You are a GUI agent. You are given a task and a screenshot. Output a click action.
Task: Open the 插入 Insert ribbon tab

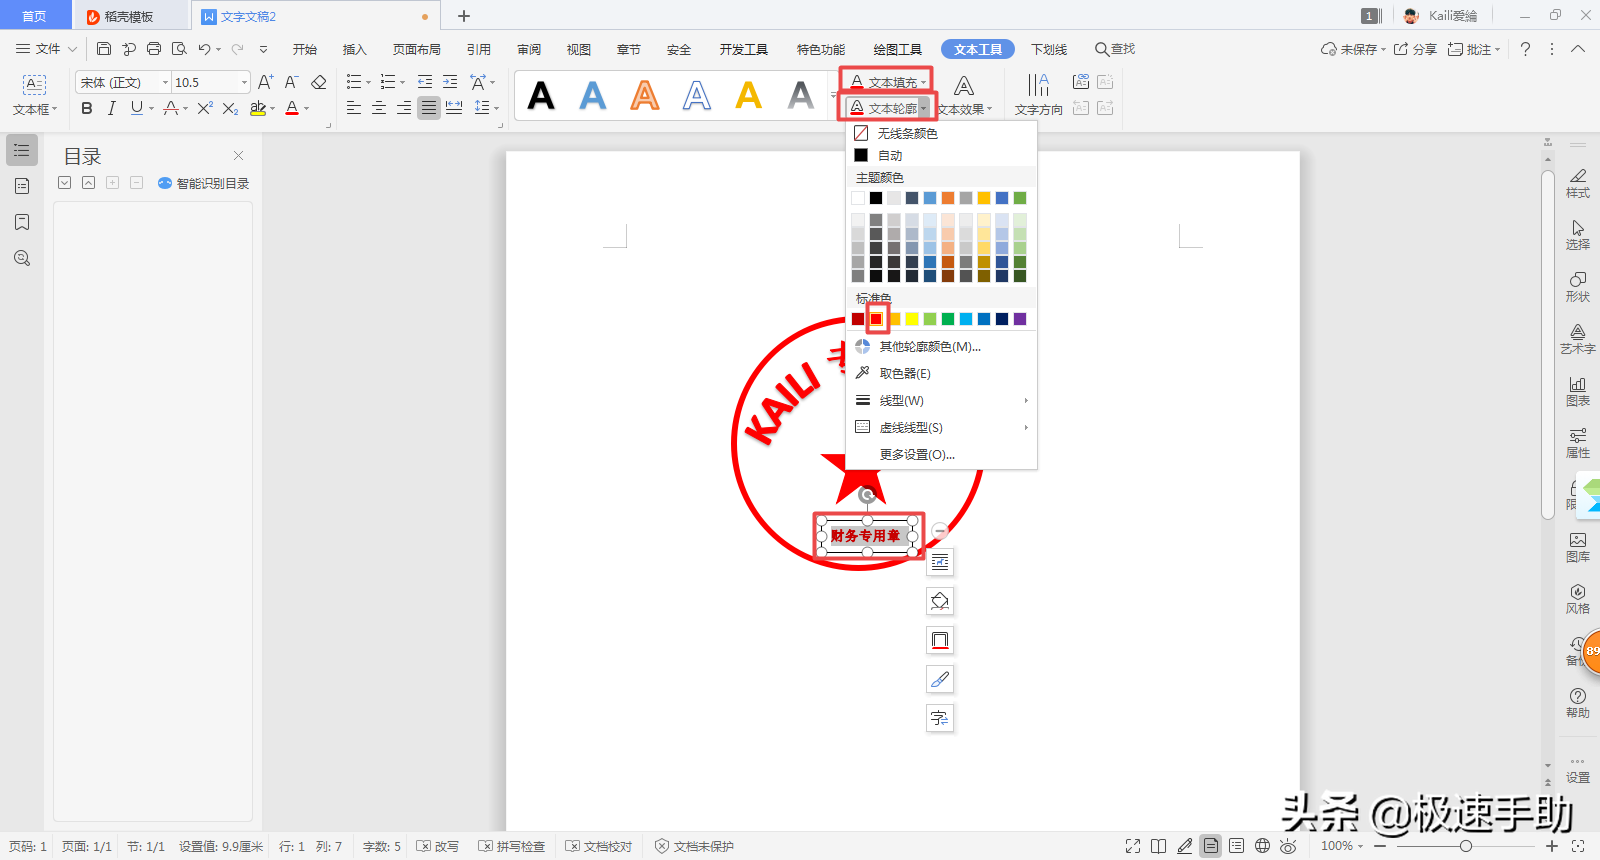(355, 49)
